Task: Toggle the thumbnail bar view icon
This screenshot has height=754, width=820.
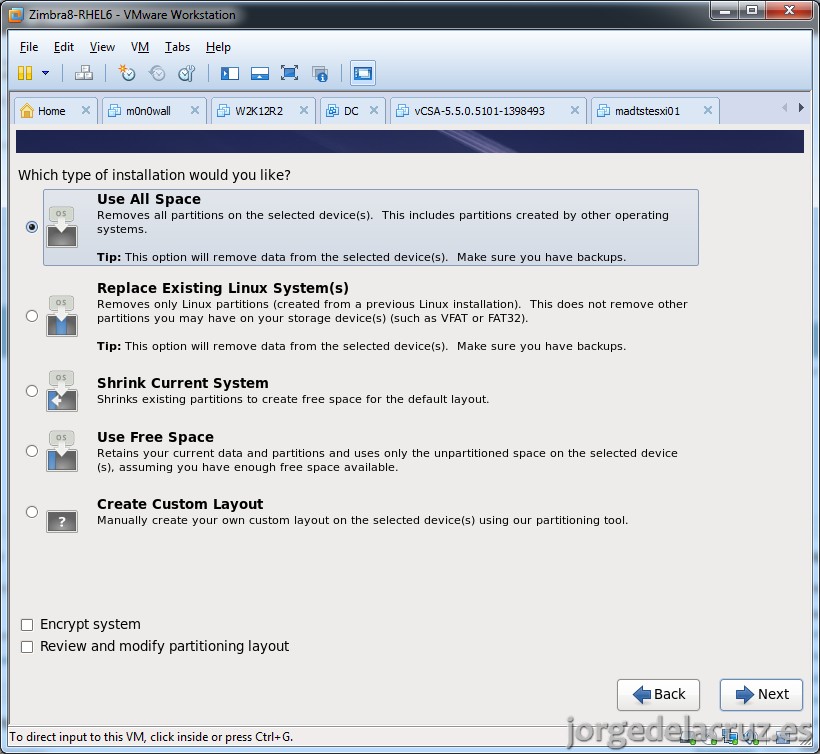Action: 260,73
